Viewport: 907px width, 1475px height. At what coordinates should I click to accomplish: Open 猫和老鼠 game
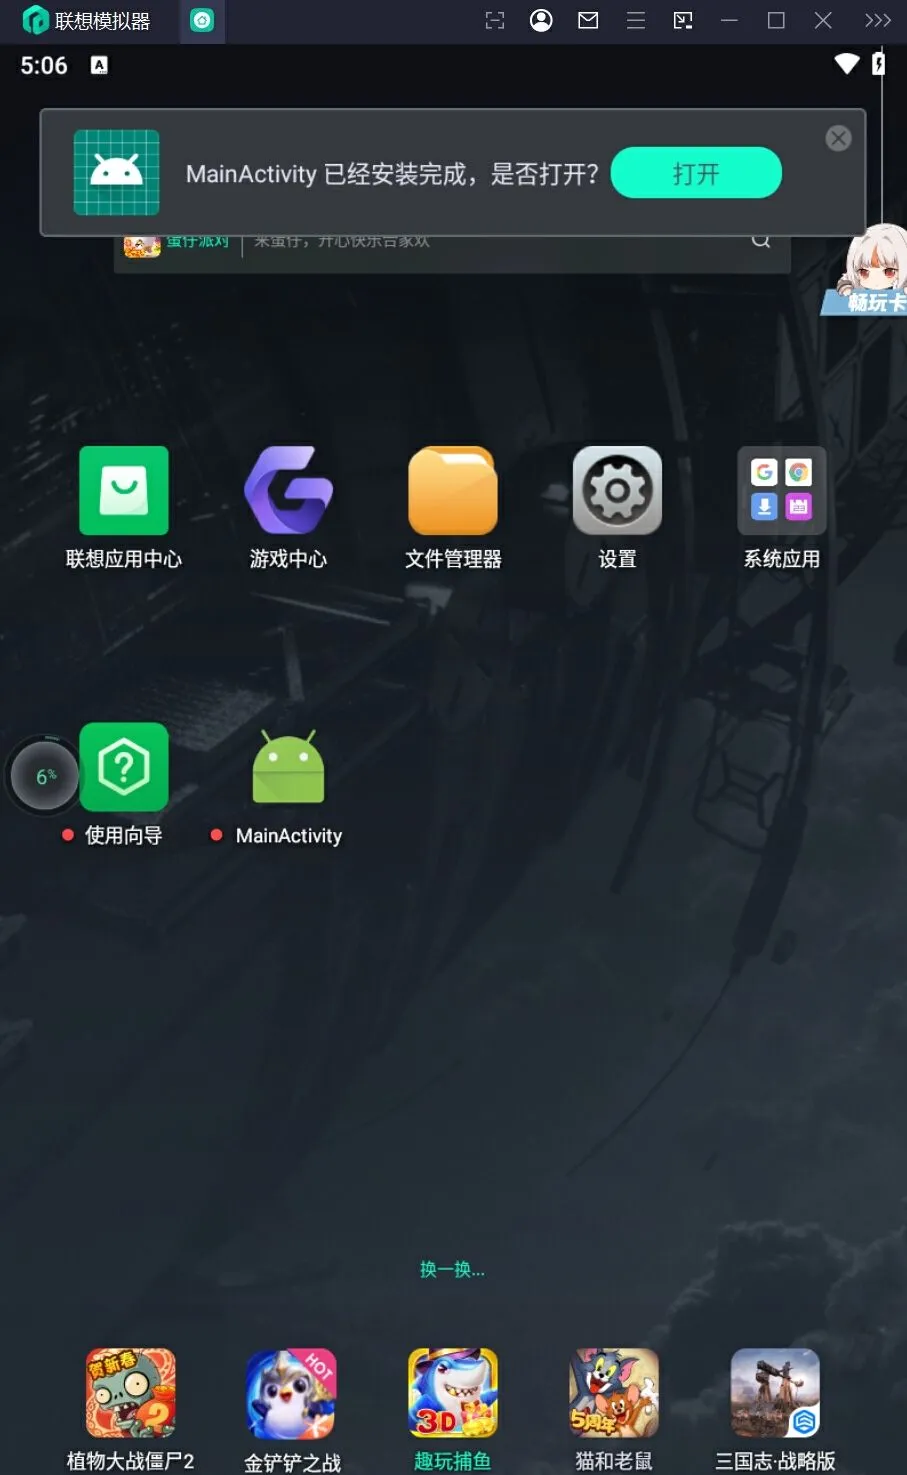point(614,1393)
